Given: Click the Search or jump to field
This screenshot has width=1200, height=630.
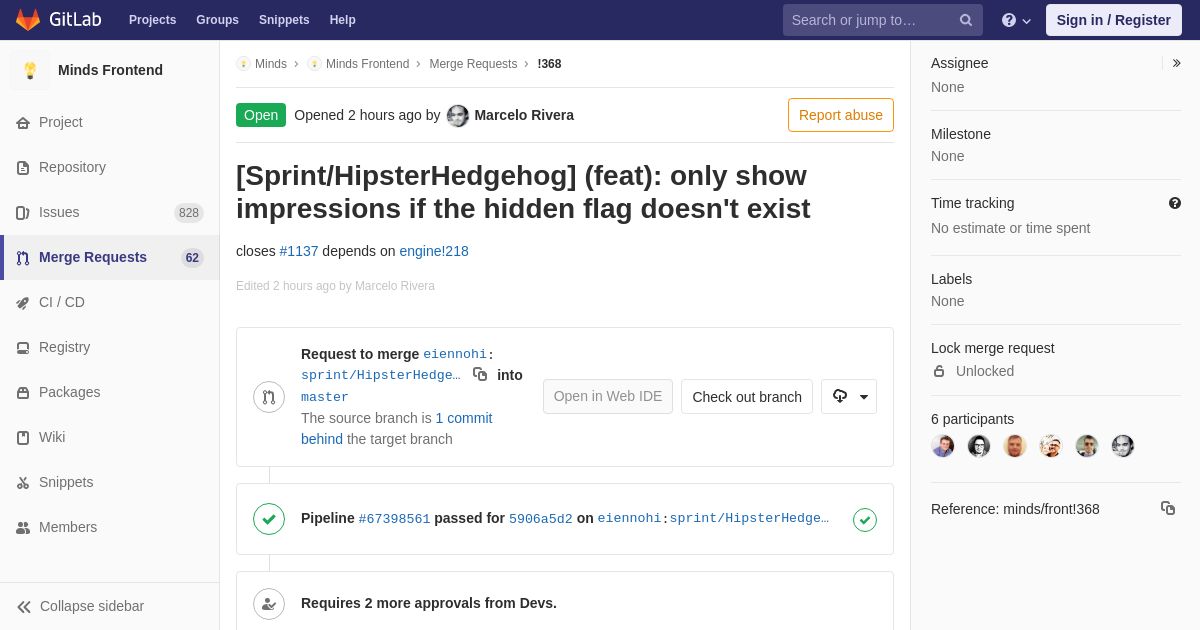Looking at the screenshot, I should point(883,20).
